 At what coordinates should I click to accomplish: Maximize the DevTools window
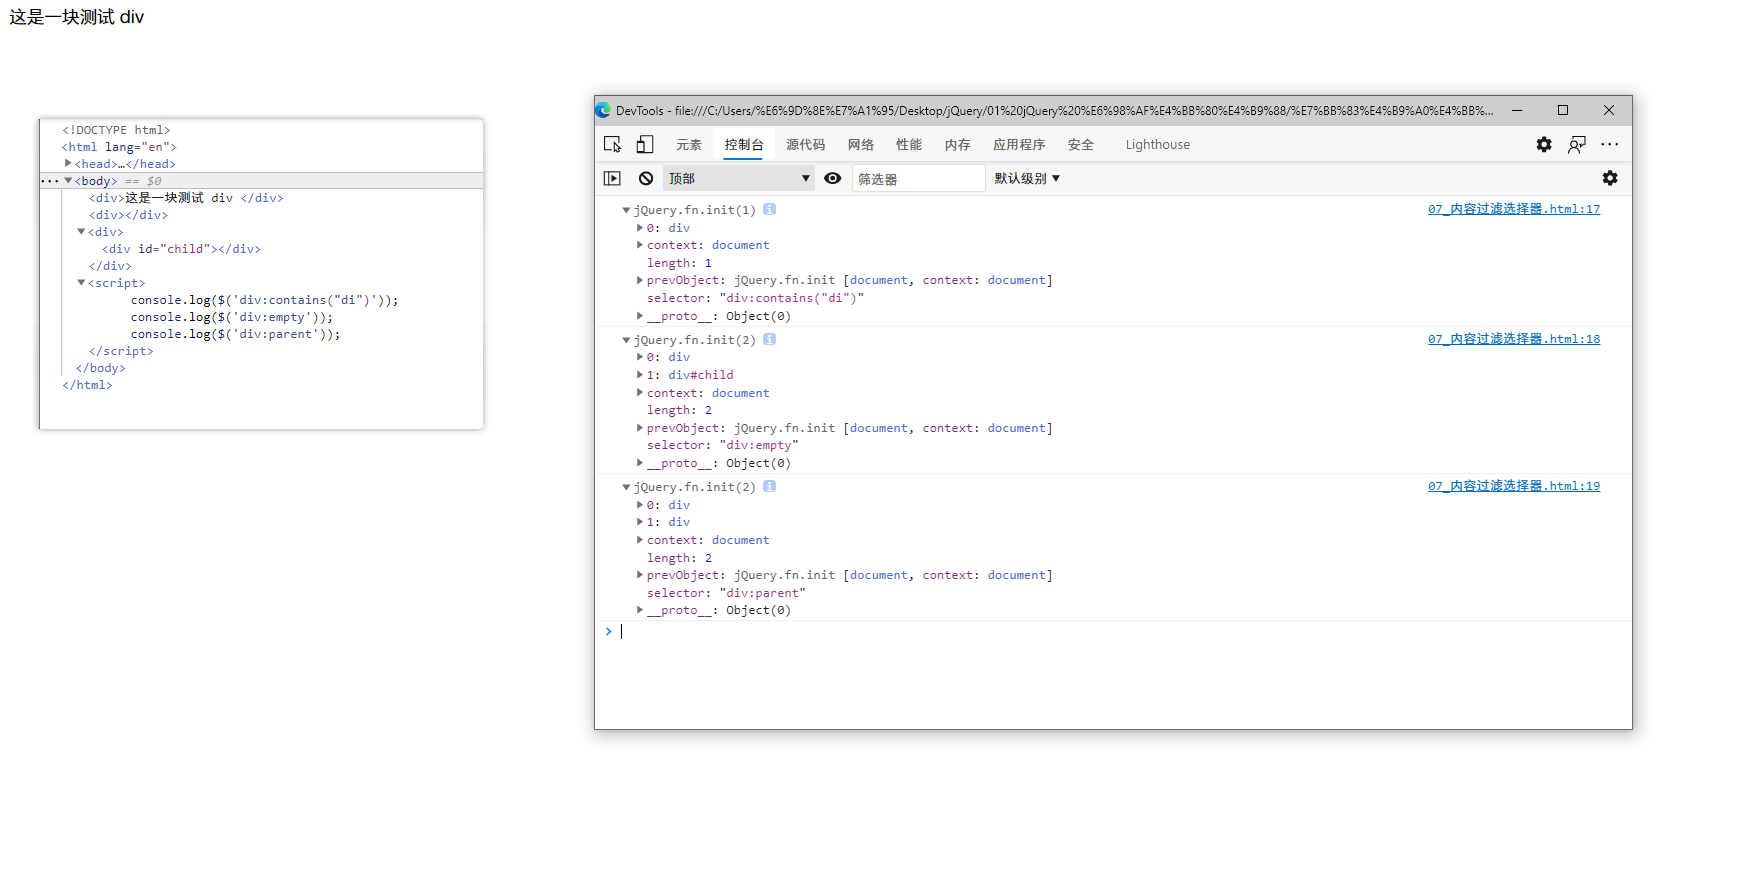pos(1563,110)
